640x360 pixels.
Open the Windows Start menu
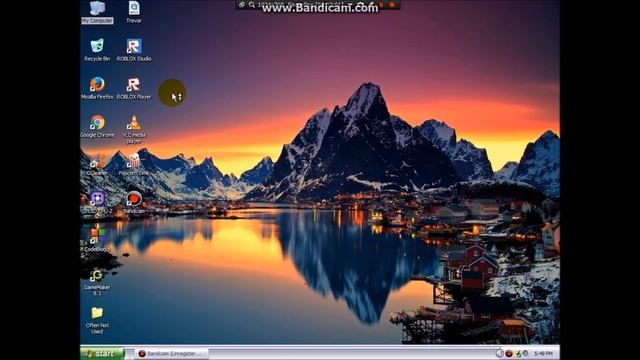tap(102, 353)
